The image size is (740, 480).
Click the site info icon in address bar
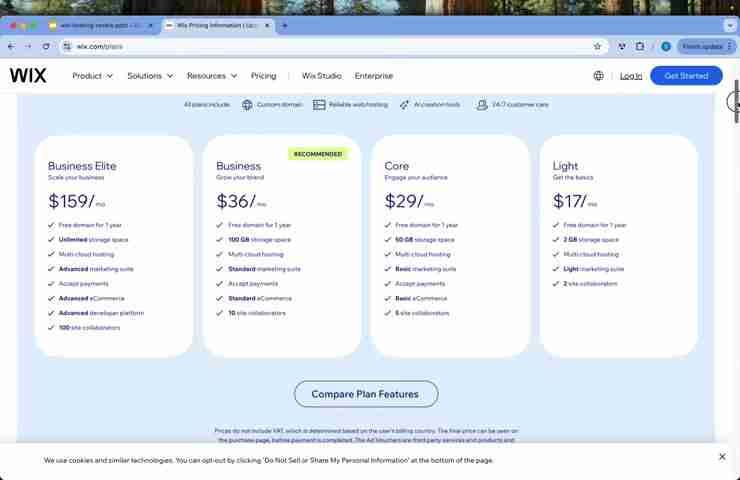[x=67, y=46]
